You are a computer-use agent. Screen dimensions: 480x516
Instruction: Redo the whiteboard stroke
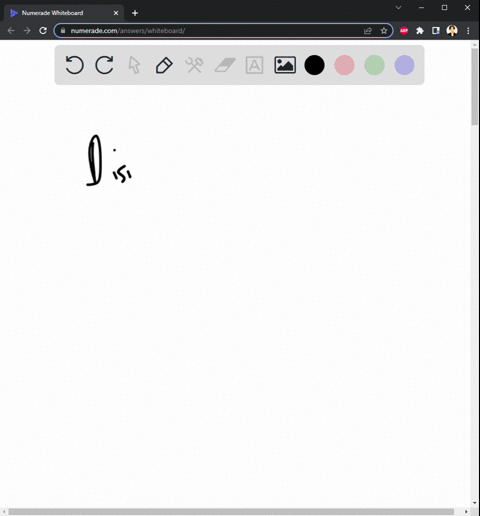(x=104, y=65)
